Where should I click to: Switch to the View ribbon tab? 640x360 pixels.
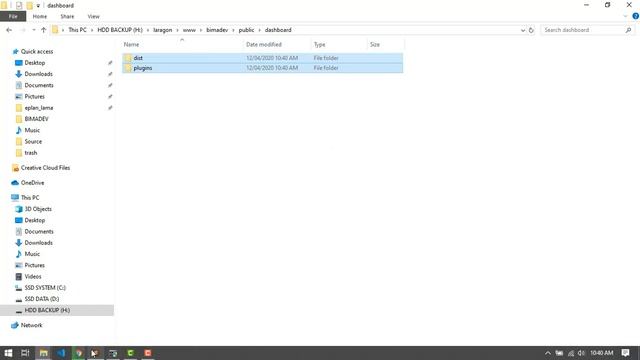(93, 16)
